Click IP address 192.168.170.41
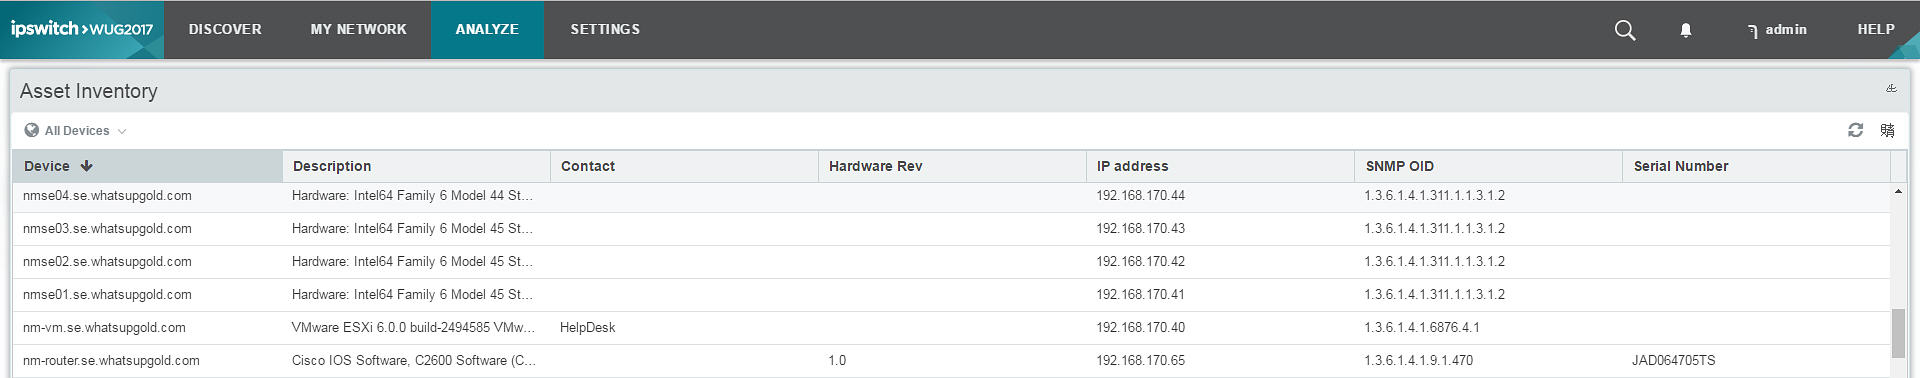The height and width of the screenshot is (378, 1920). pos(1140,295)
